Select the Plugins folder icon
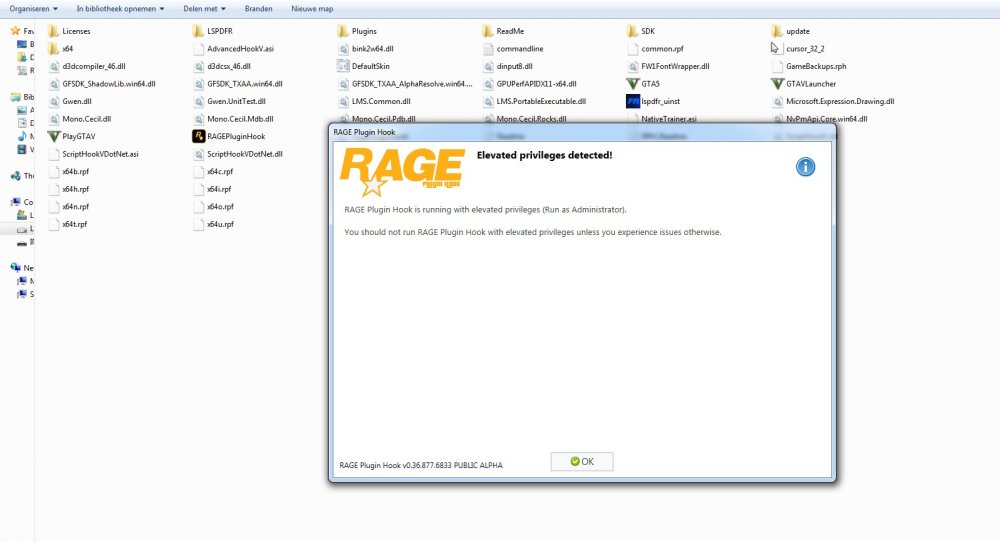The image size is (1000, 542). click(343, 31)
